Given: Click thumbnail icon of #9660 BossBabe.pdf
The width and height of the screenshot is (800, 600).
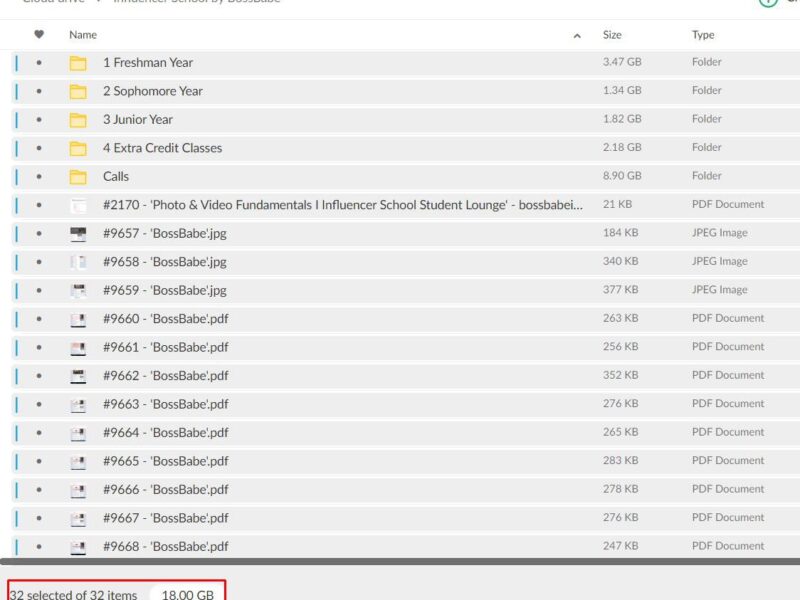Looking at the screenshot, I should [x=78, y=319].
